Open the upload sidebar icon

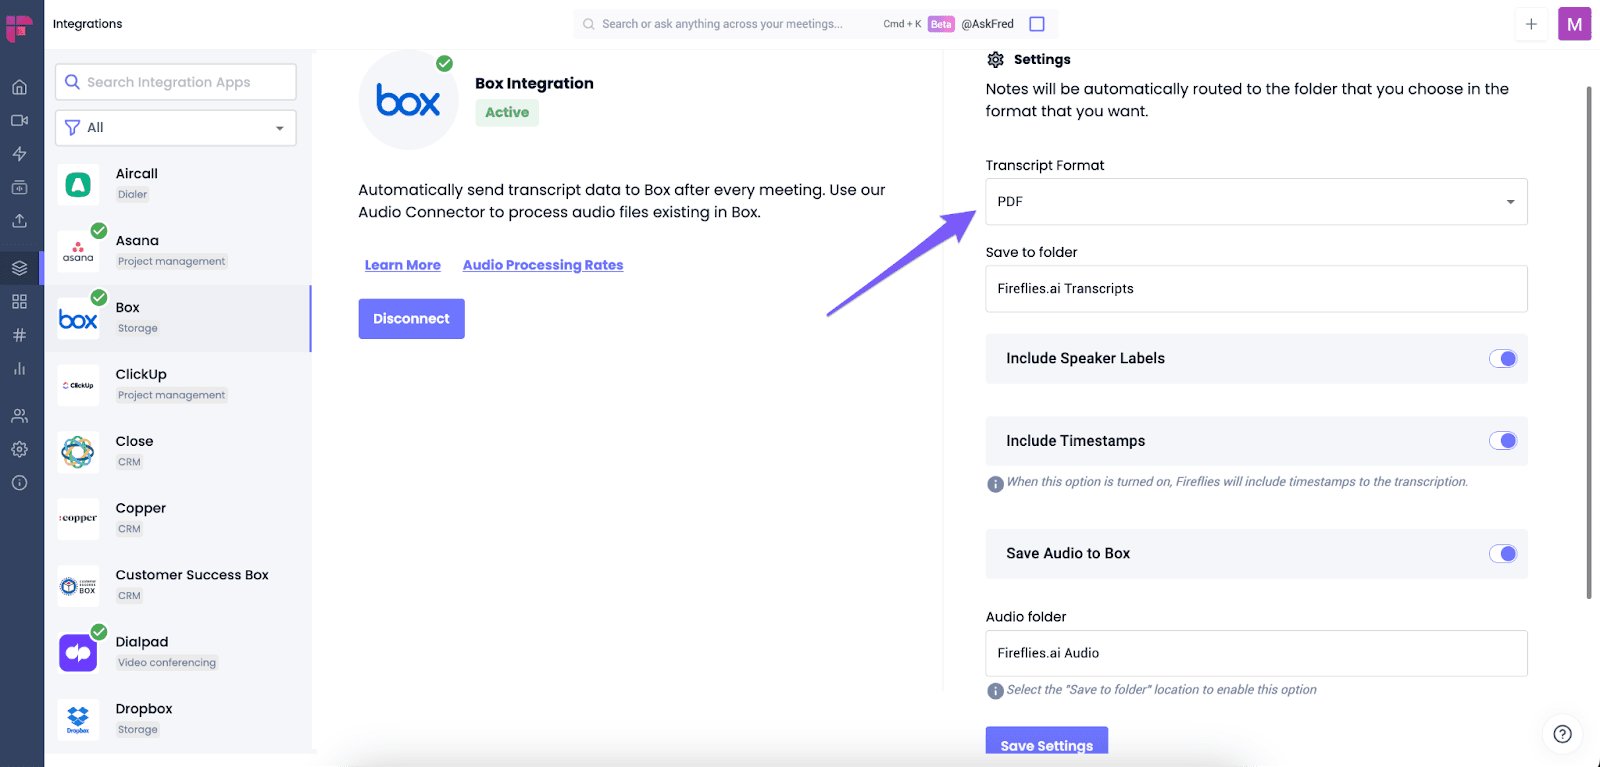tap(19, 221)
